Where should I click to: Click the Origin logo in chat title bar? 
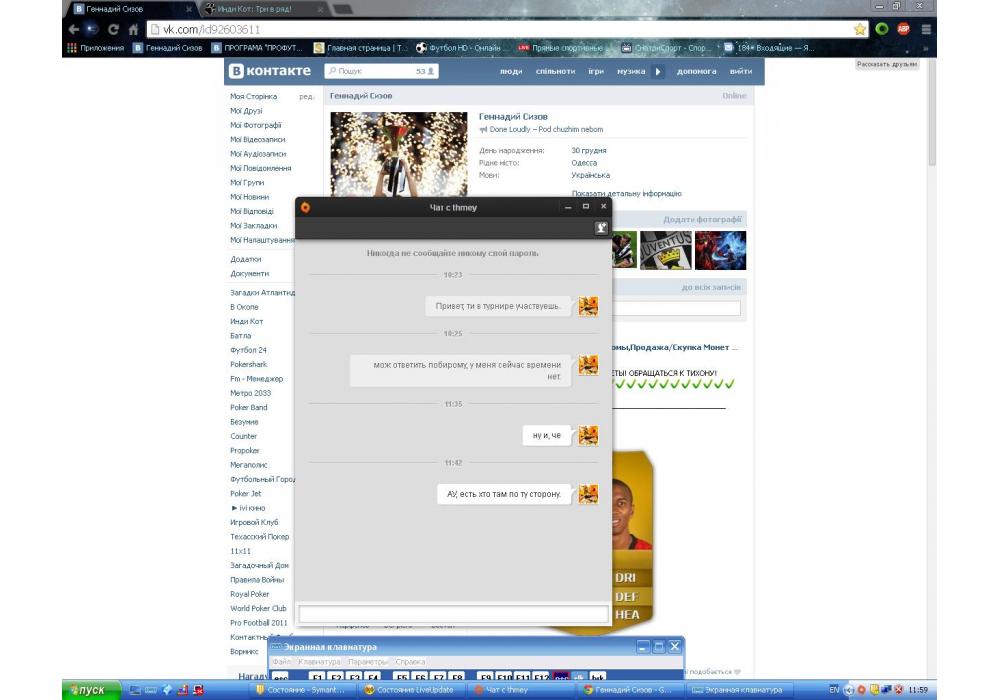click(x=305, y=207)
